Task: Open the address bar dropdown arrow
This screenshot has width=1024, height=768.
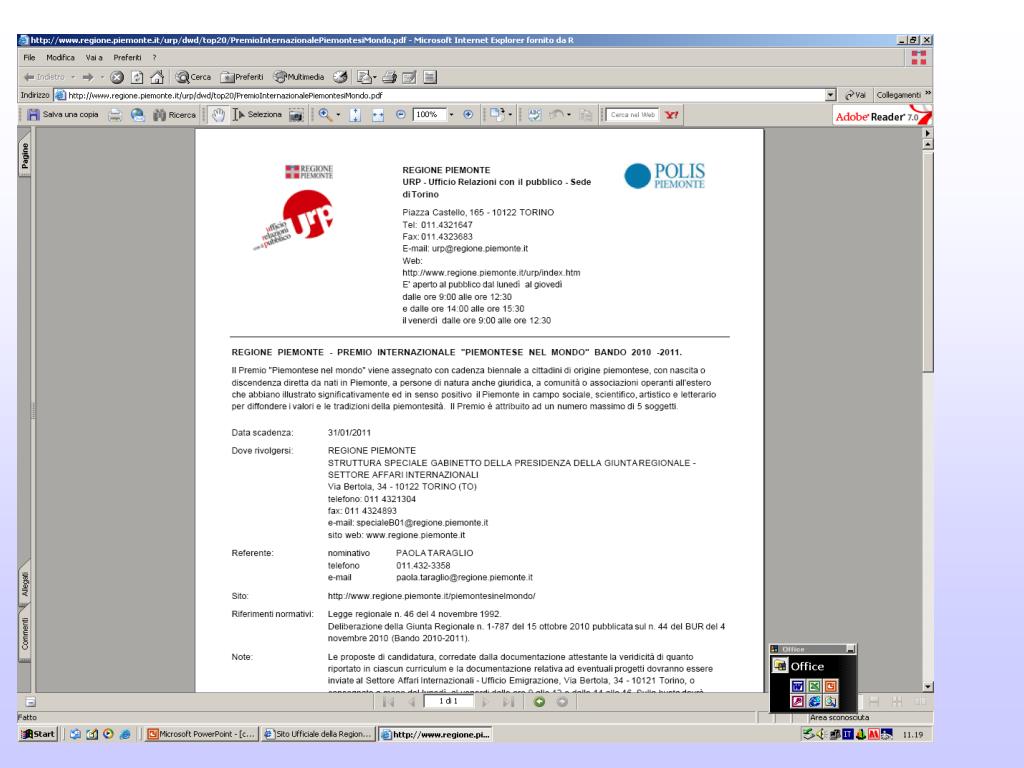Action: coord(830,95)
